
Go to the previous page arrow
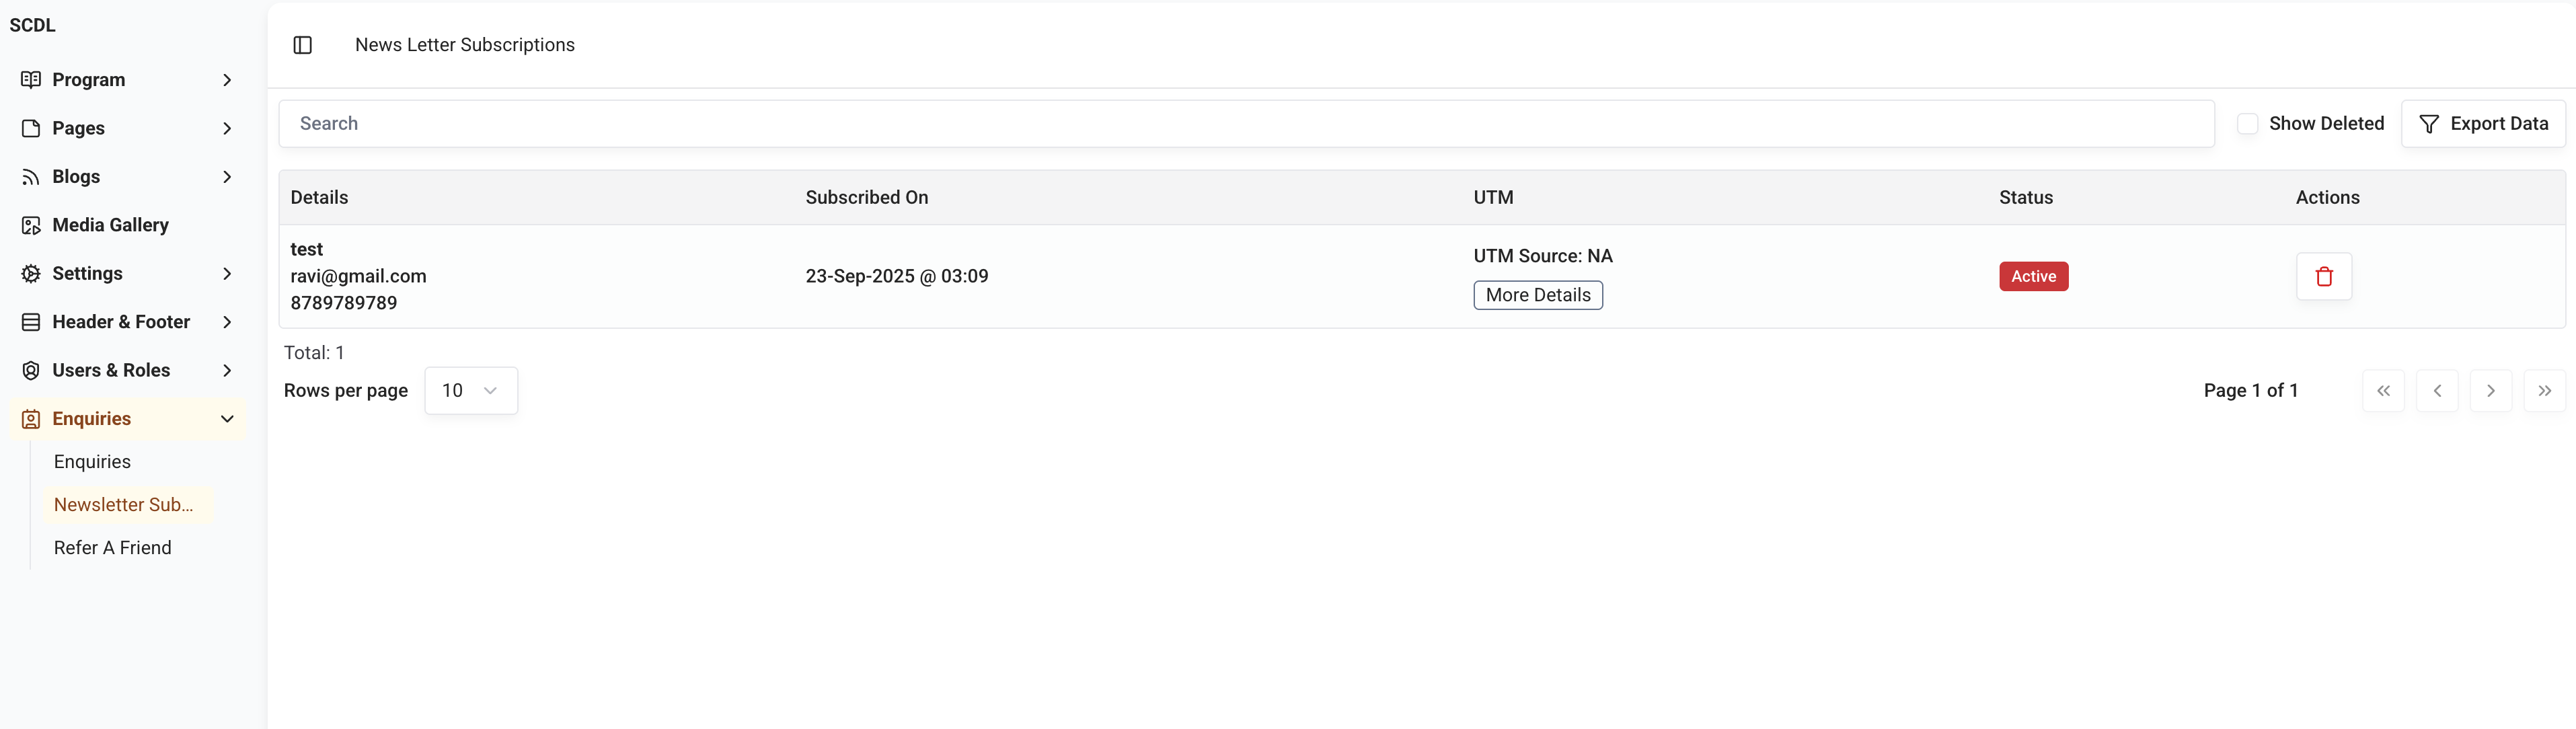[x=2437, y=391]
